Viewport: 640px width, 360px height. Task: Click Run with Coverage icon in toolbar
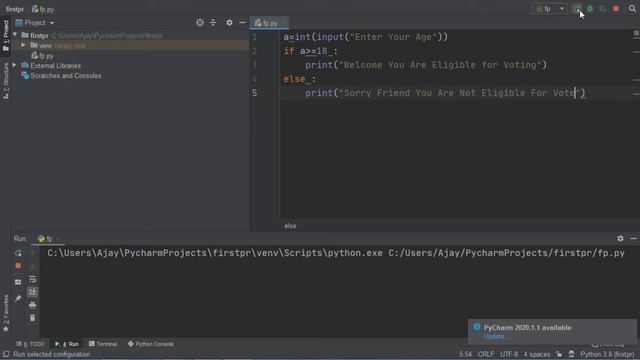click(603, 9)
